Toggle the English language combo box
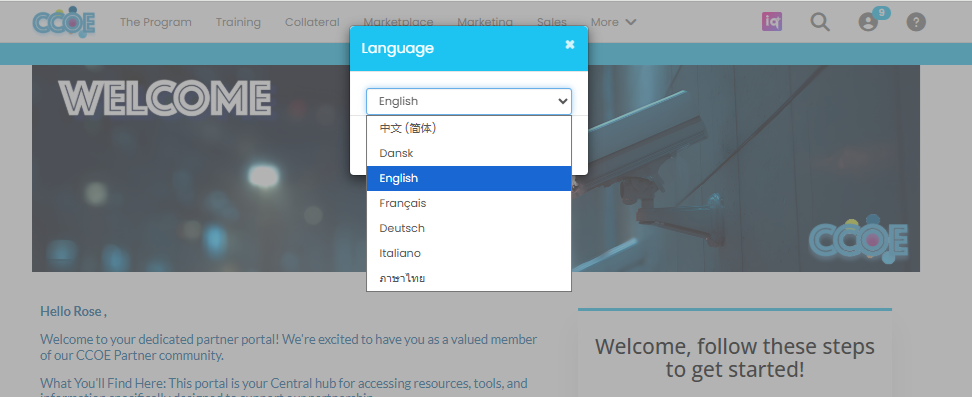 click(469, 101)
